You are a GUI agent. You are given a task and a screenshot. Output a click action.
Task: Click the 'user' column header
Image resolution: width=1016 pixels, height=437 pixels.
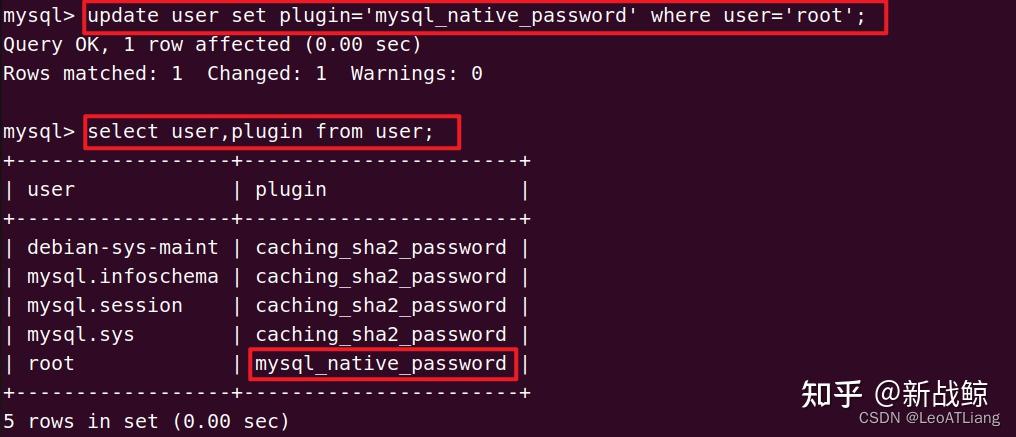(x=51, y=189)
